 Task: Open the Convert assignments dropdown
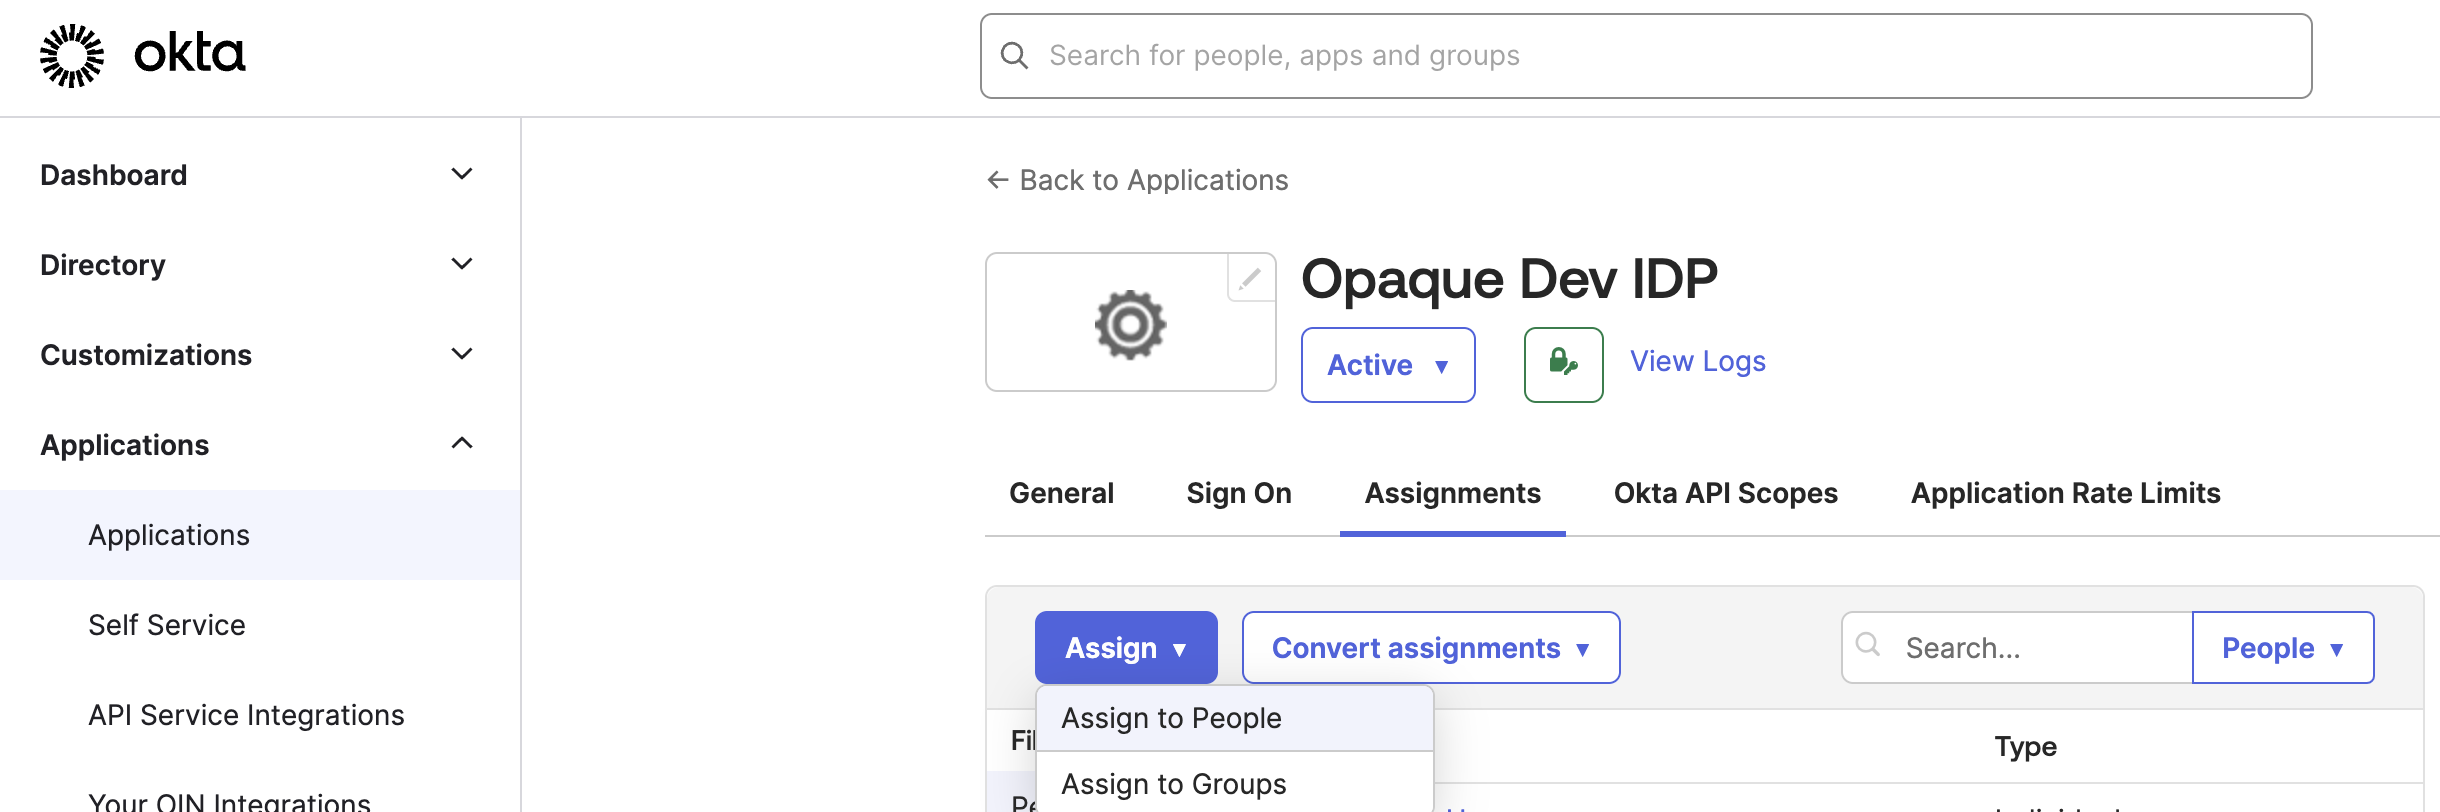coord(1430,648)
